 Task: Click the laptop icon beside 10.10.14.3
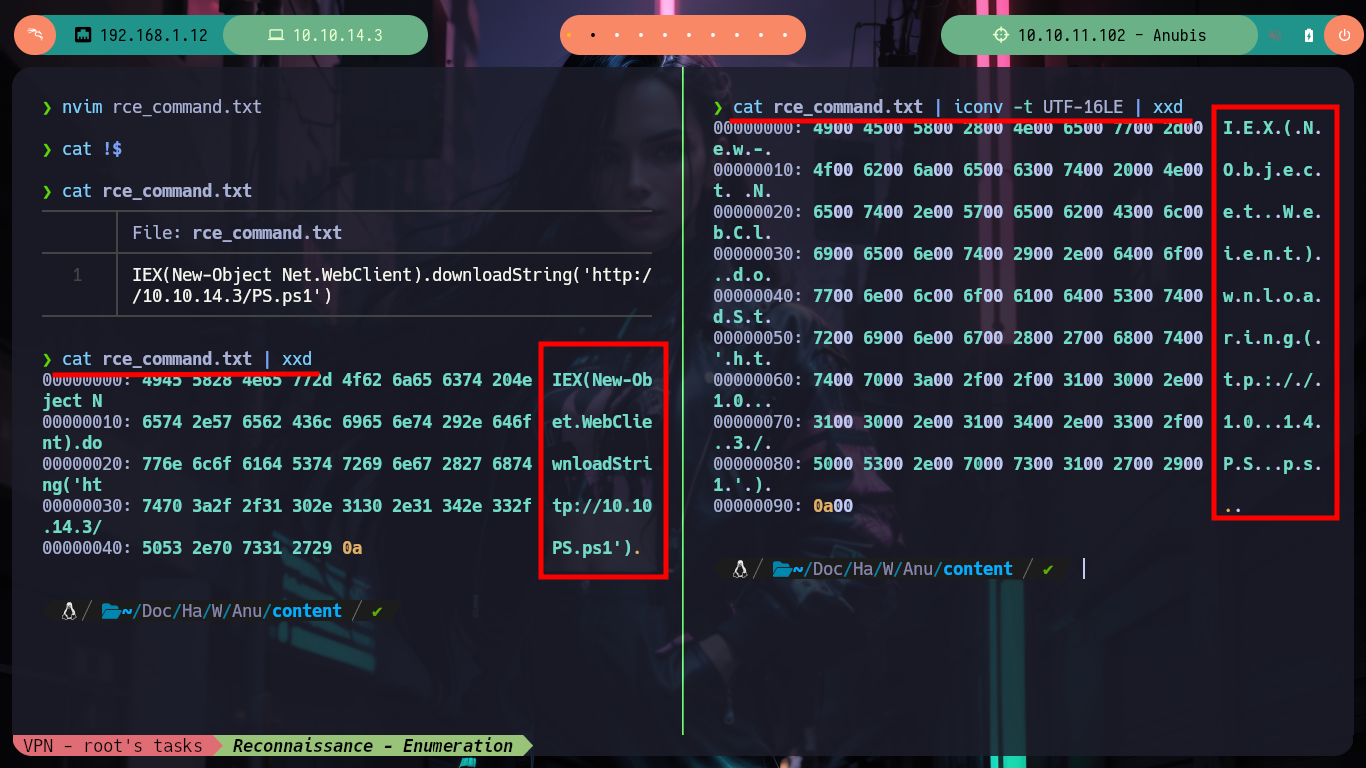(x=275, y=35)
